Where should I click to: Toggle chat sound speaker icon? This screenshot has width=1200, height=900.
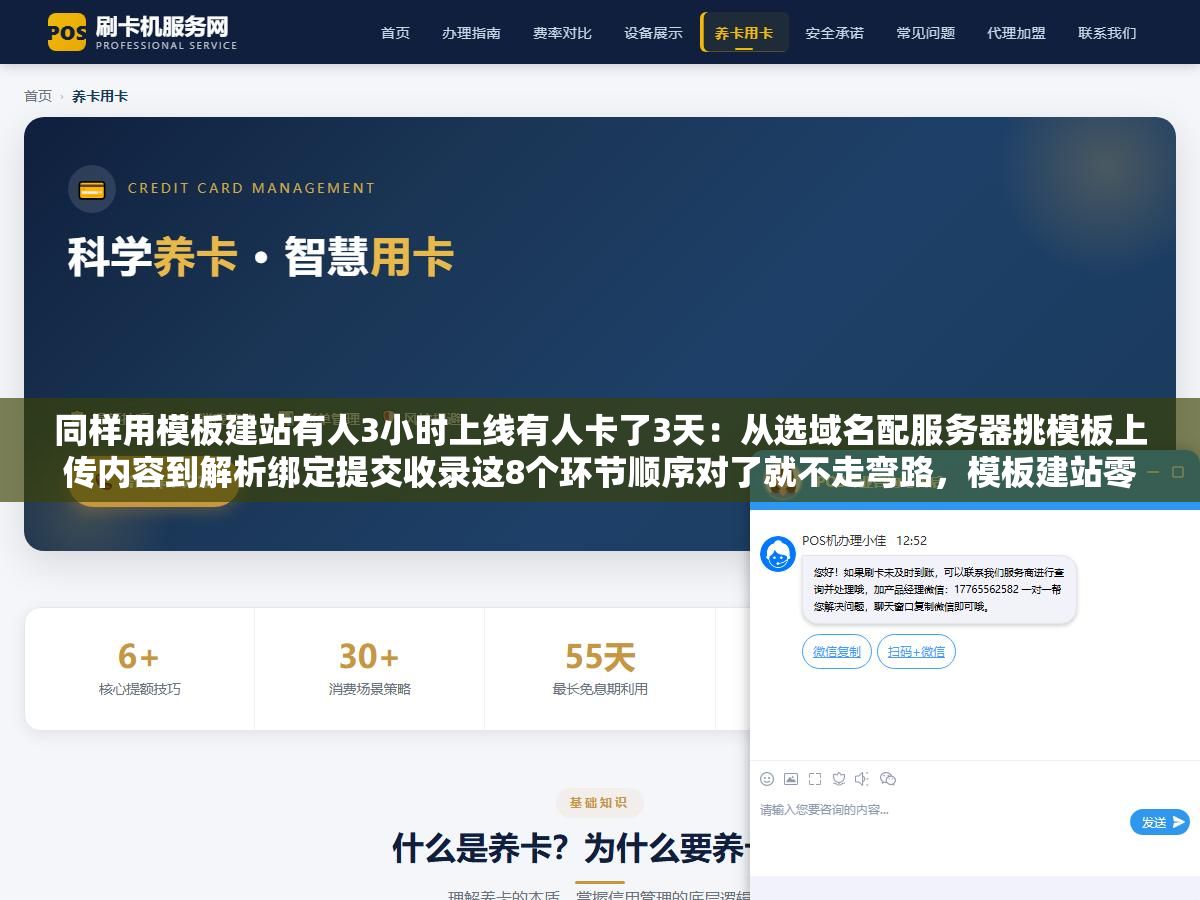tap(862, 779)
